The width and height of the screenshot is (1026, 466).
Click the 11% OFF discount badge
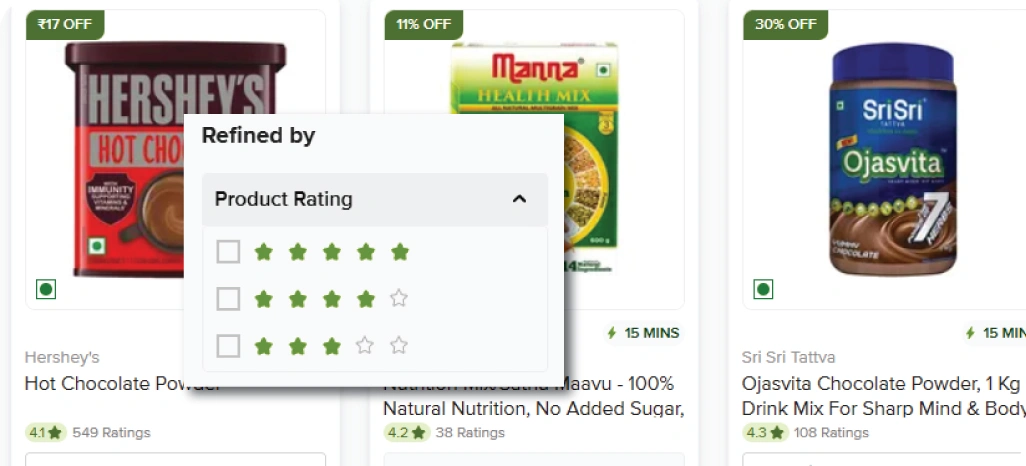pyautogui.click(x=423, y=25)
